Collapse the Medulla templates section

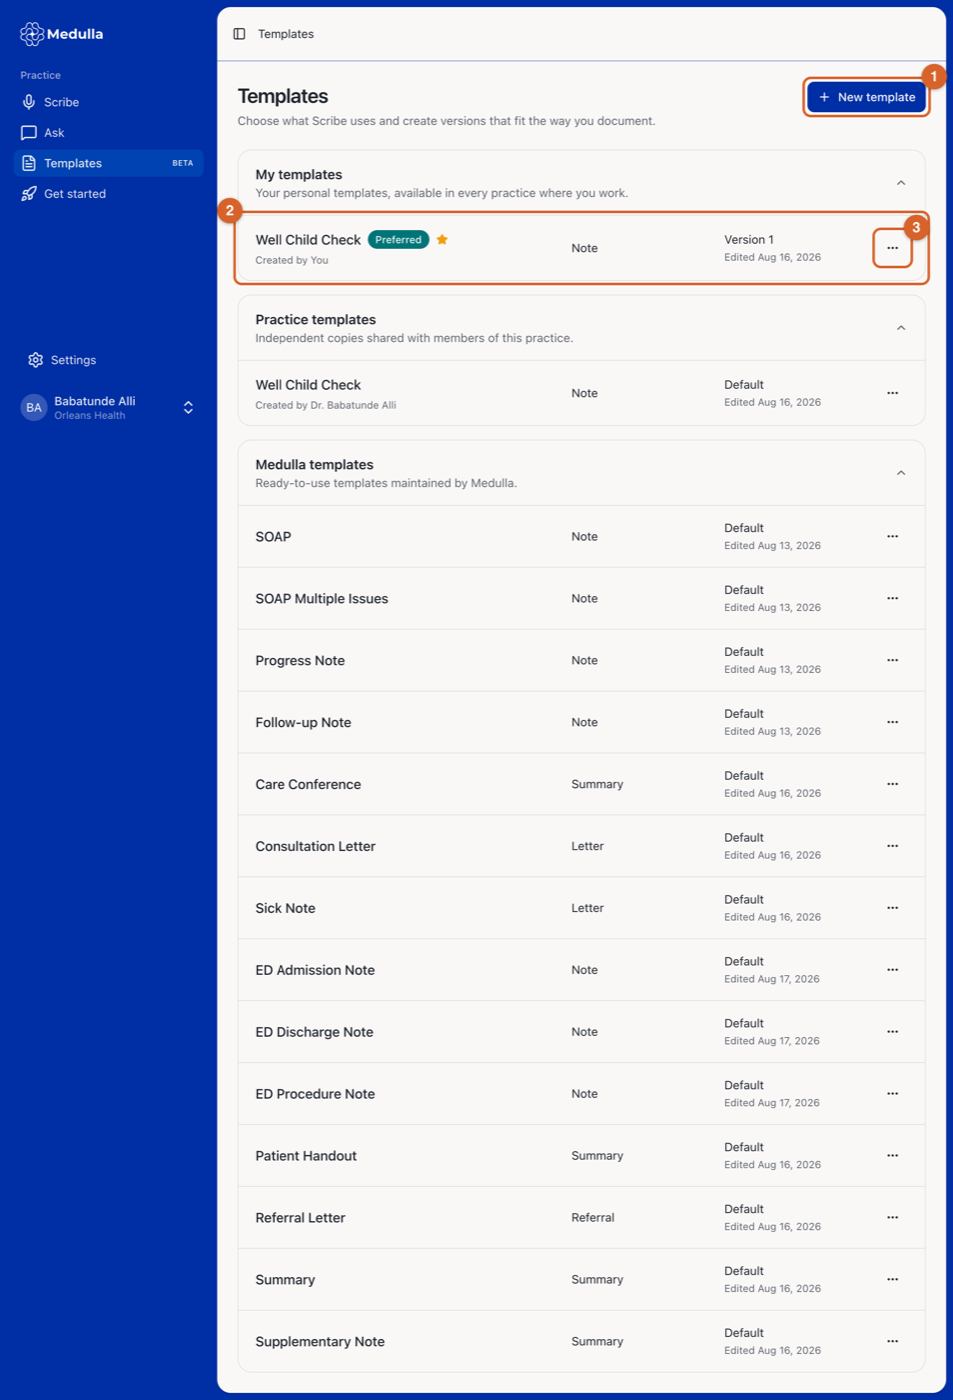(x=901, y=473)
